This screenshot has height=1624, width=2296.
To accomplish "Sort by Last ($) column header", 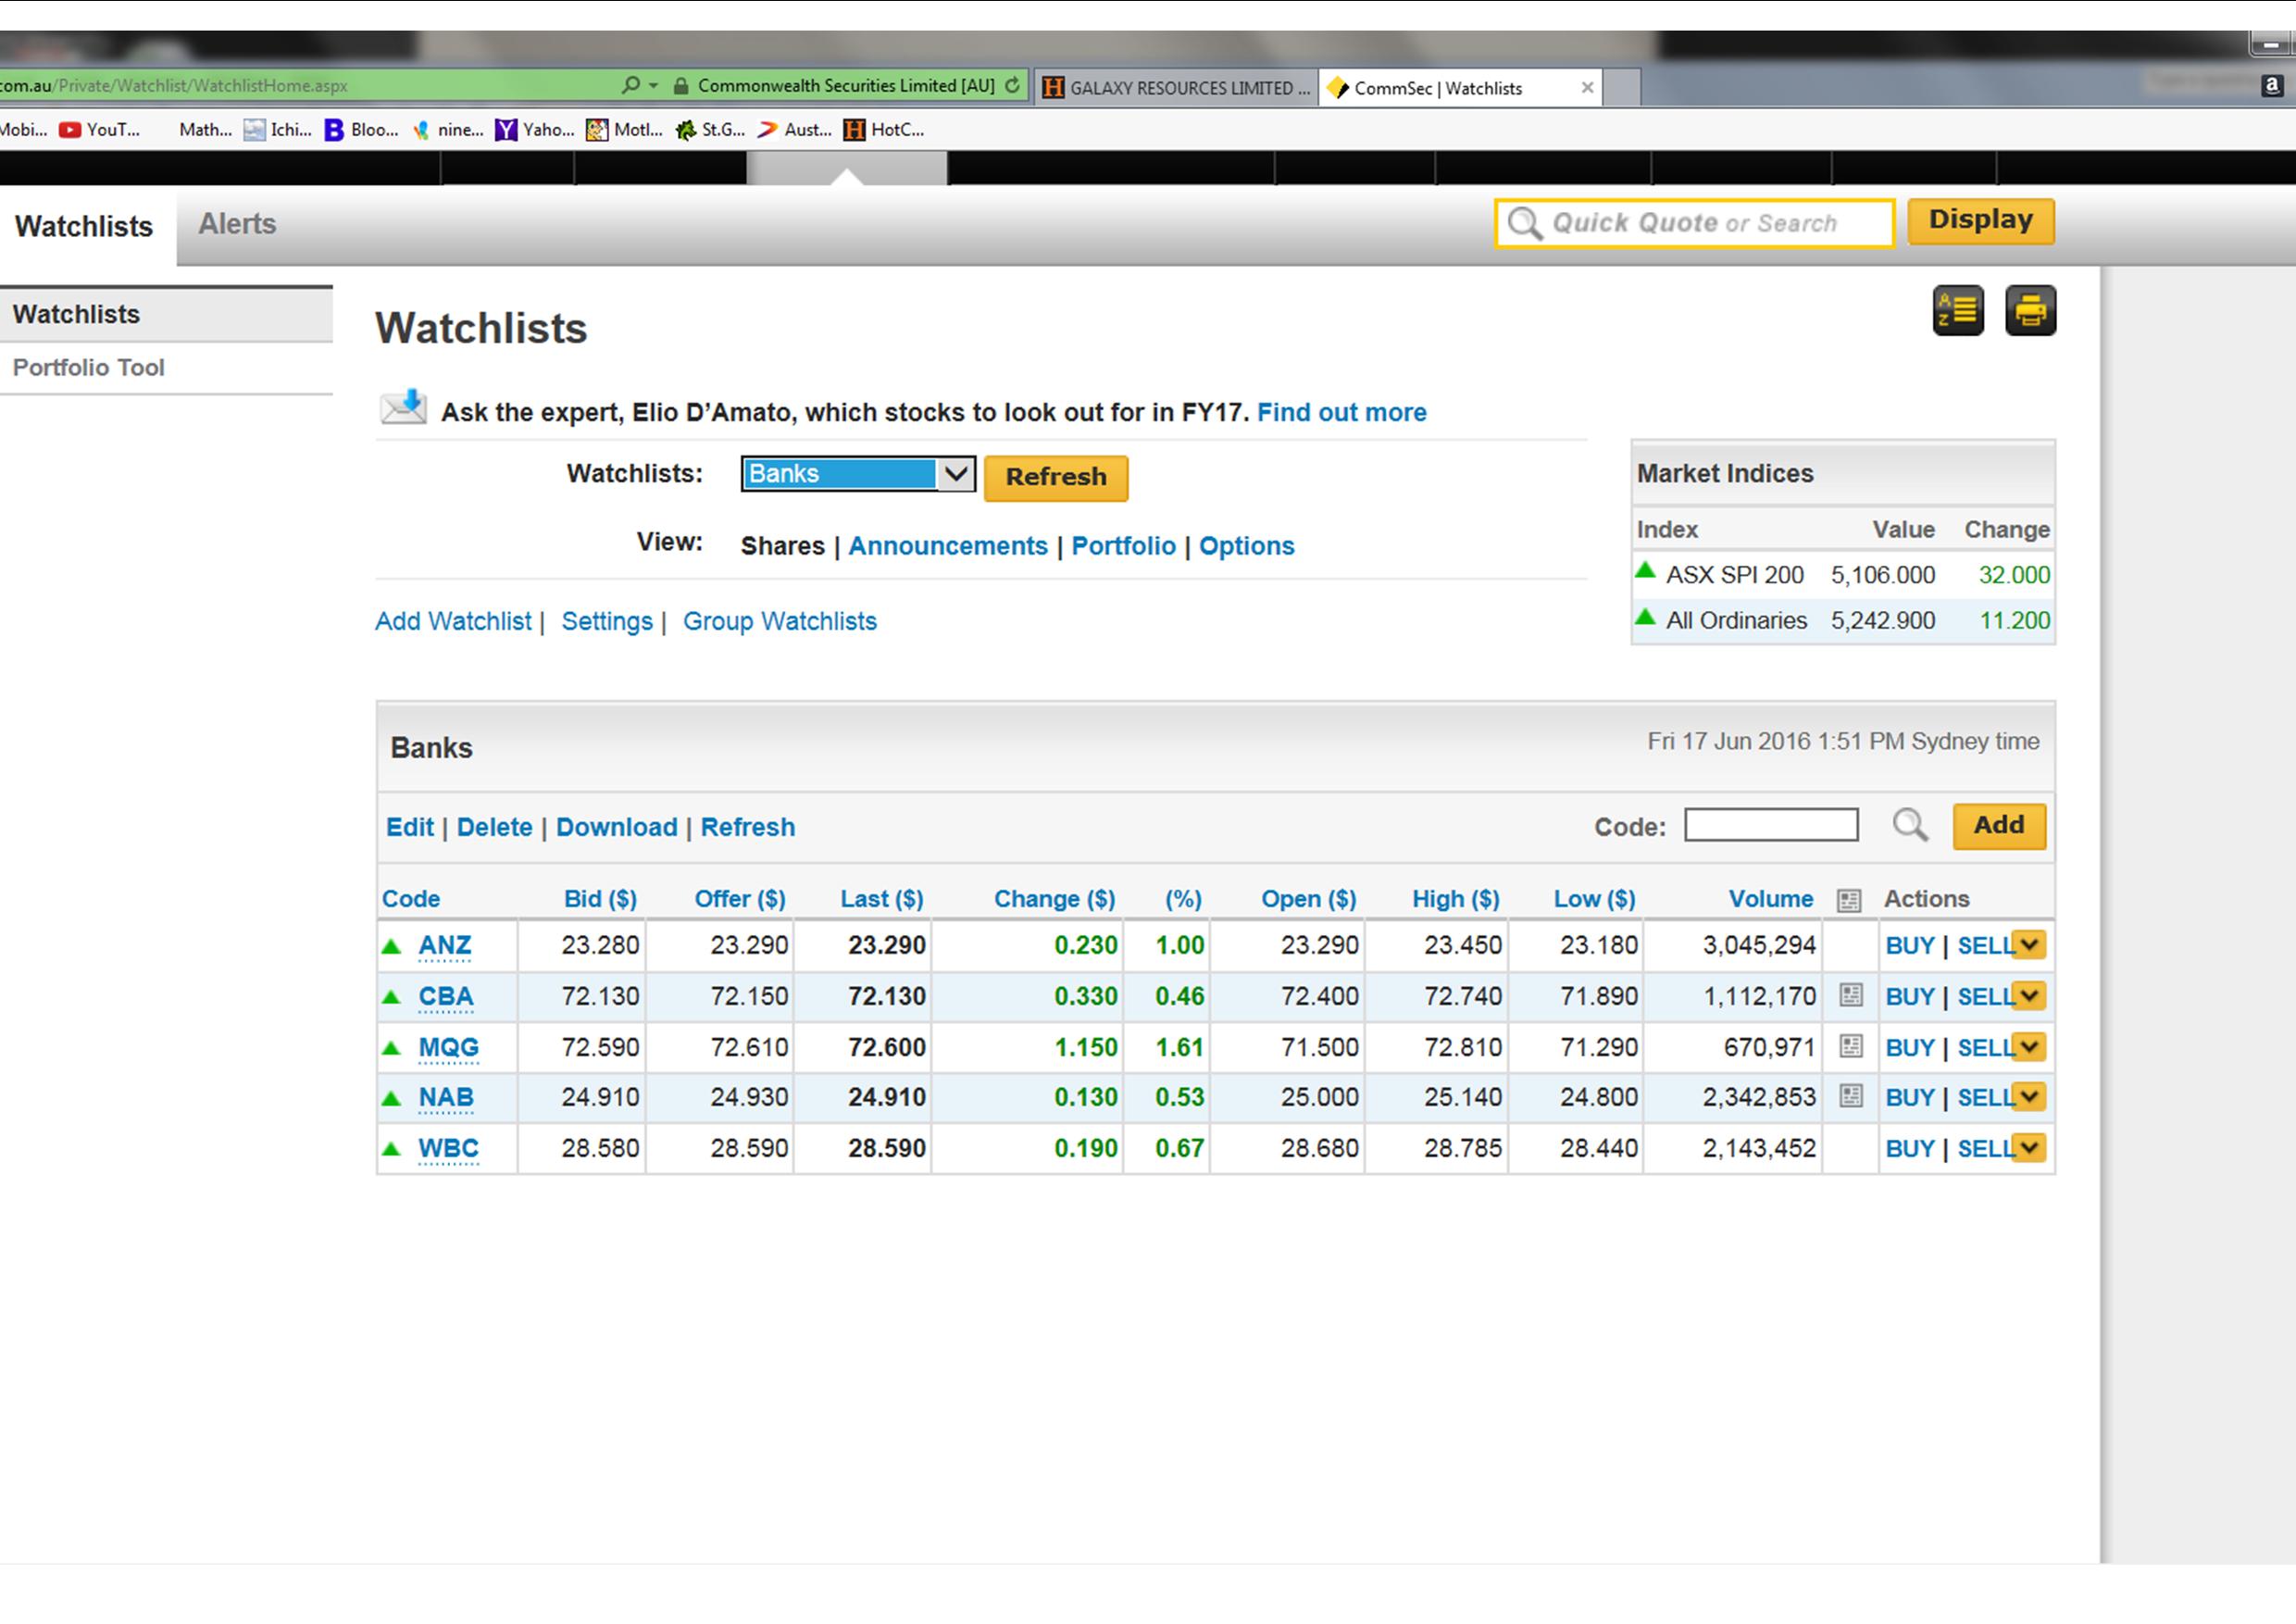I will tap(881, 899).
